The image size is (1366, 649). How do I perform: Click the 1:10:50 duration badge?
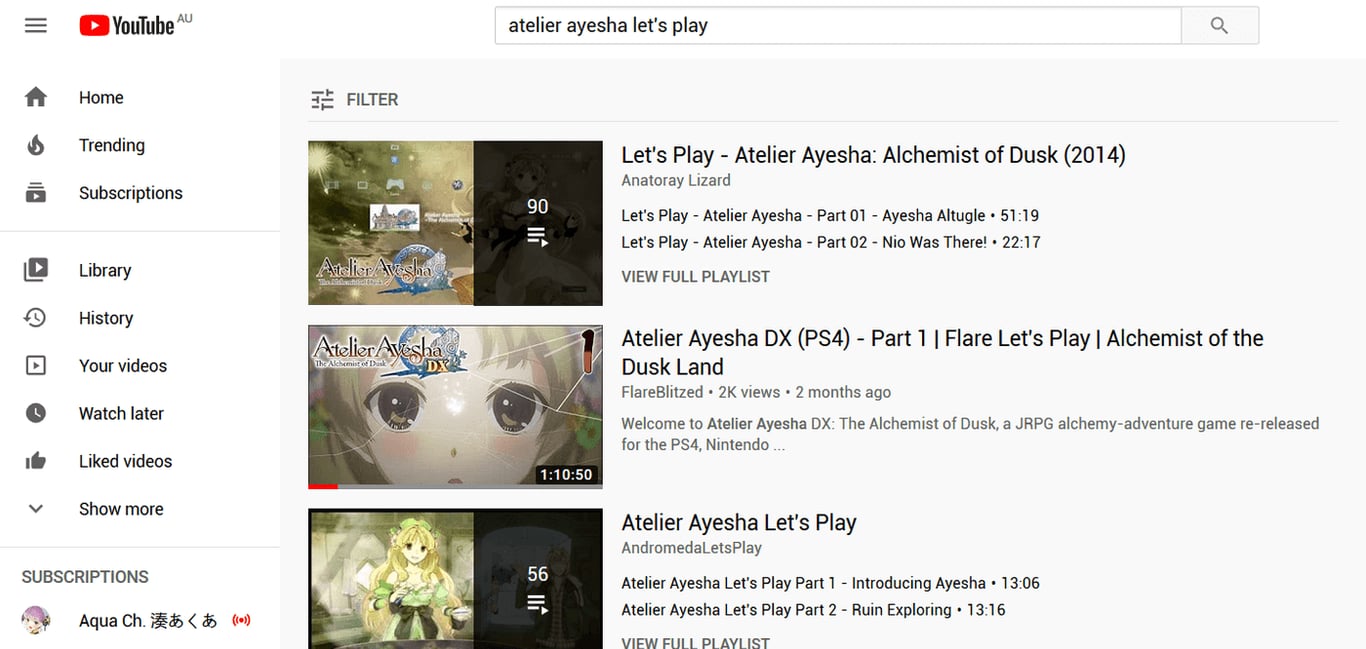(x=566, y=475)
